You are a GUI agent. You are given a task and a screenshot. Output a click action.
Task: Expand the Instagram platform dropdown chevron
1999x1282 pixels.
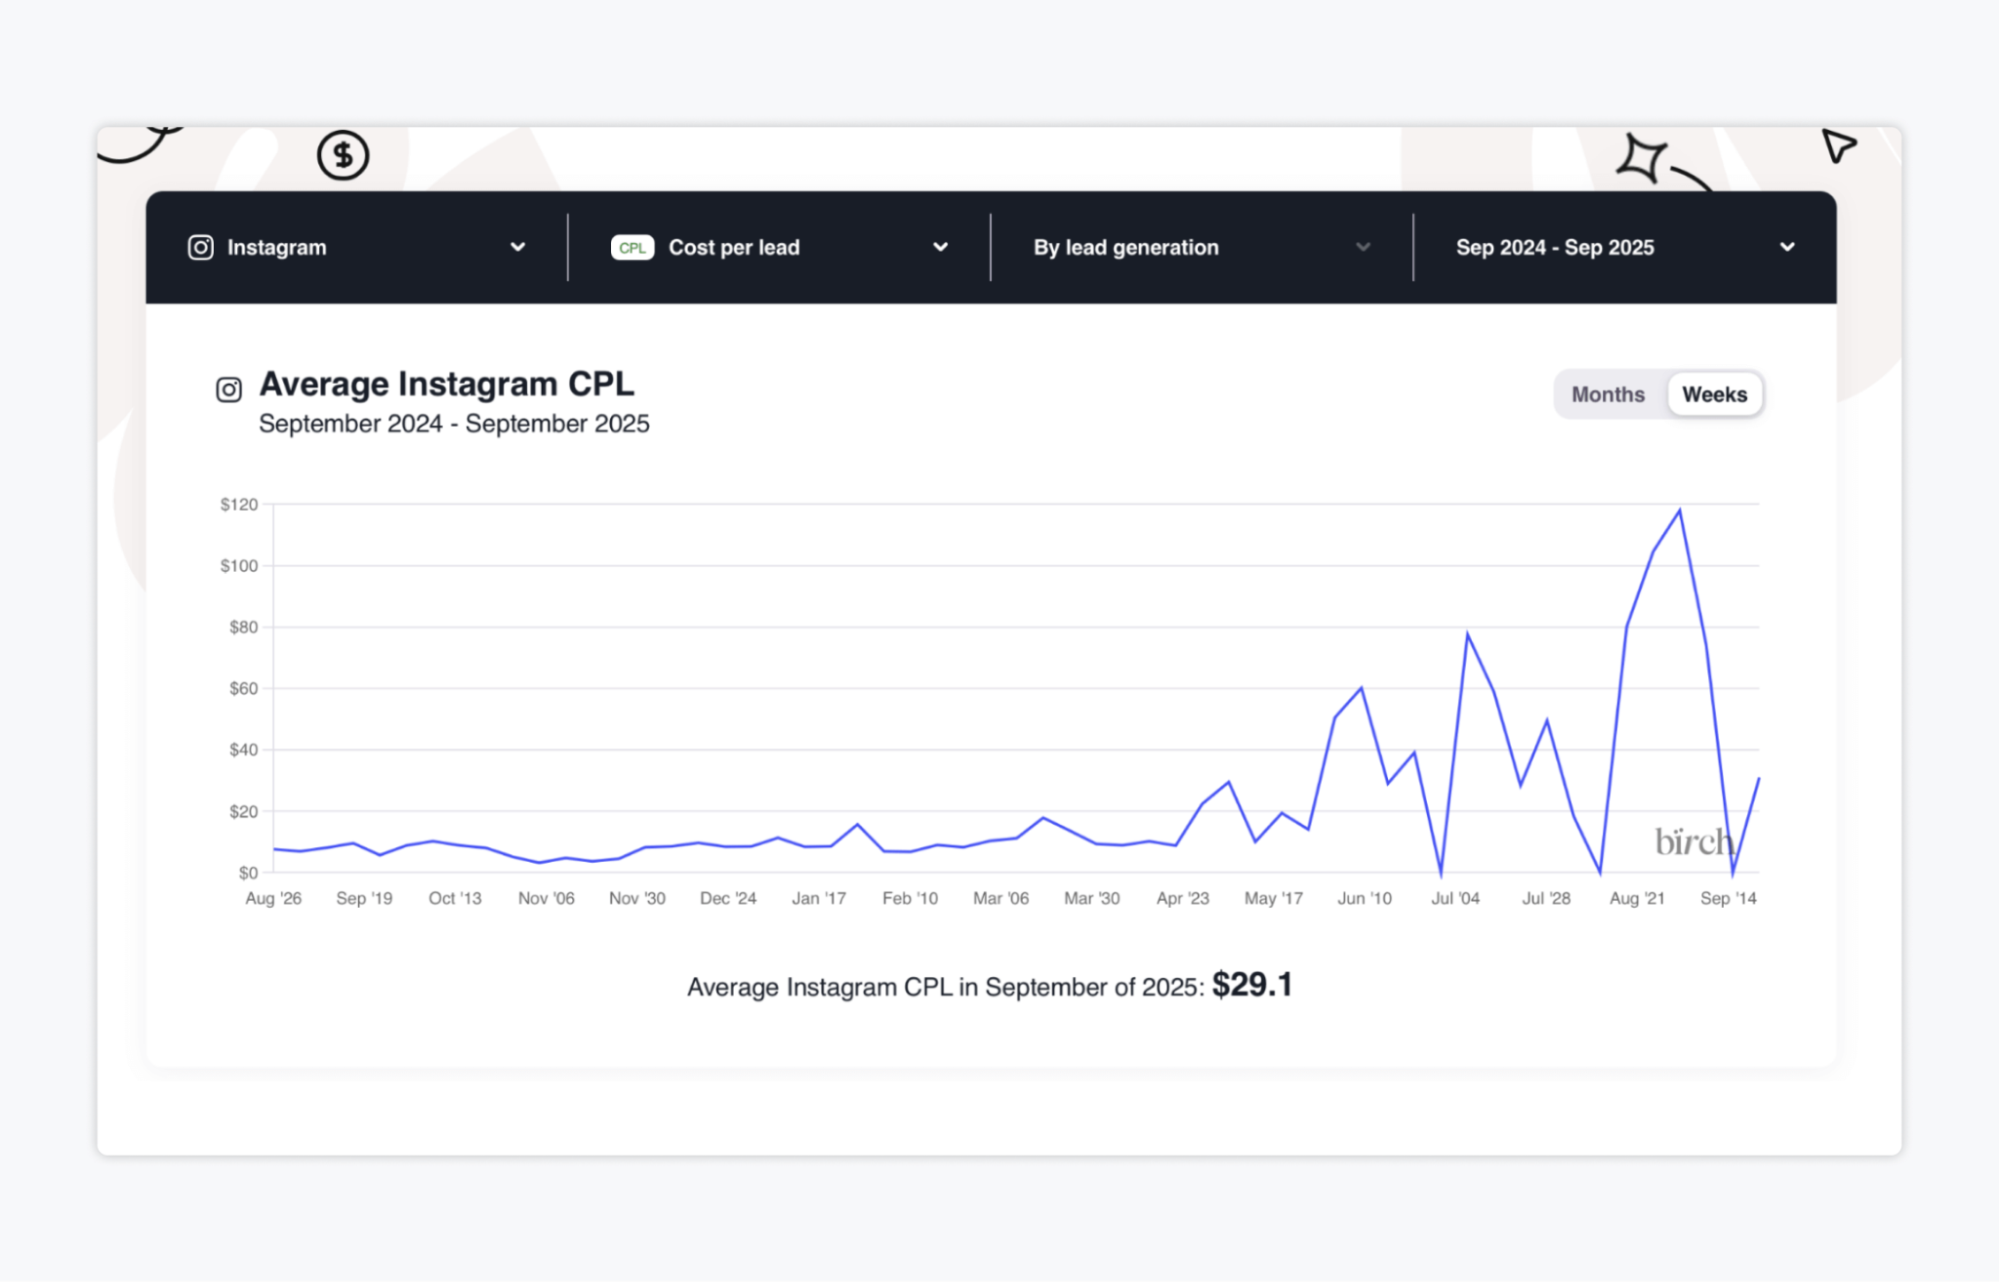click(x=517, y=247)
